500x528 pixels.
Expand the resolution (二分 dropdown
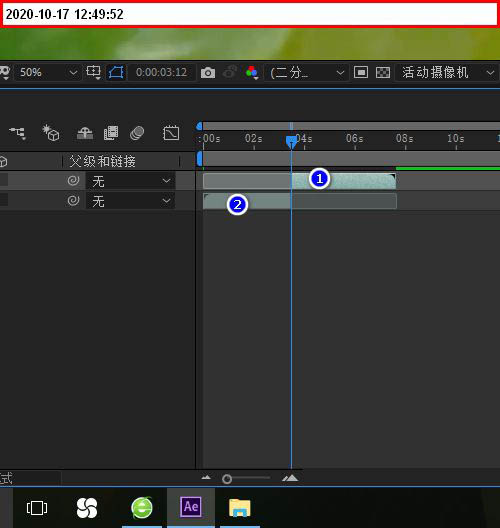307,72
